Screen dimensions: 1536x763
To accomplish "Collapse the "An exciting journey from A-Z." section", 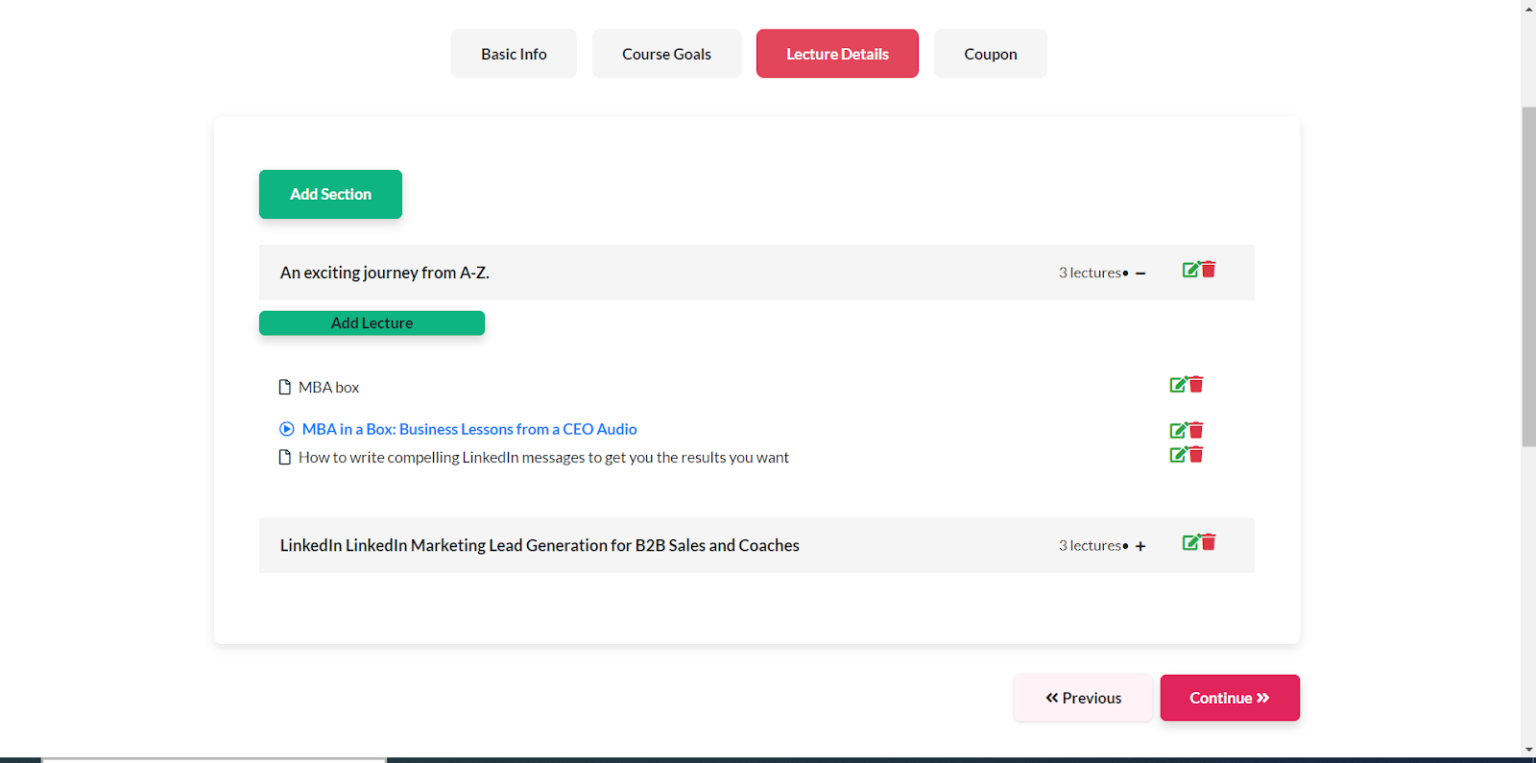I will tap(1140, 272).
